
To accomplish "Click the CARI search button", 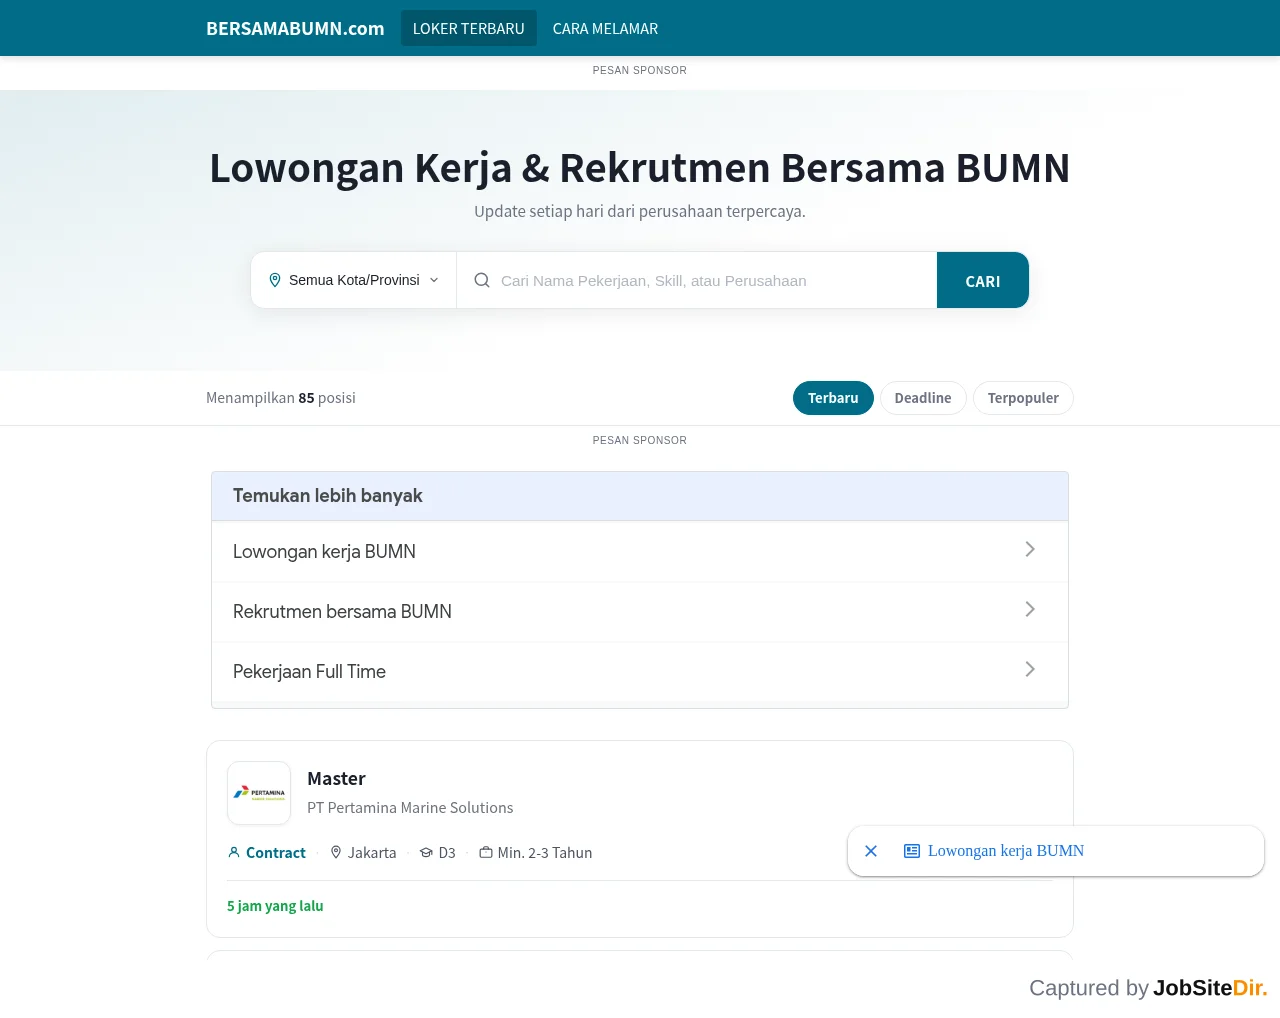I will [x=983, y=280].
